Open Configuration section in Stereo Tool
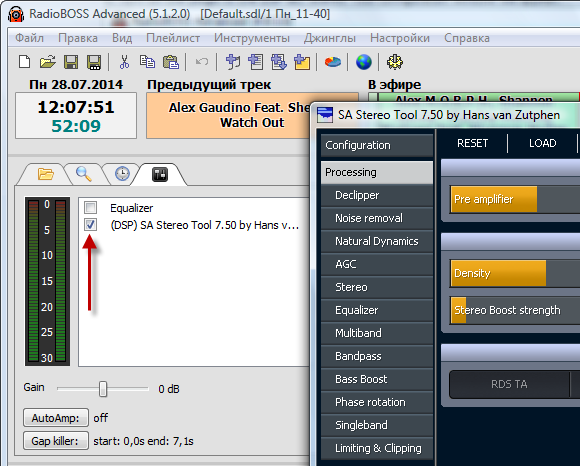Screen dimensions: 580x466 [x=377, y=145]
